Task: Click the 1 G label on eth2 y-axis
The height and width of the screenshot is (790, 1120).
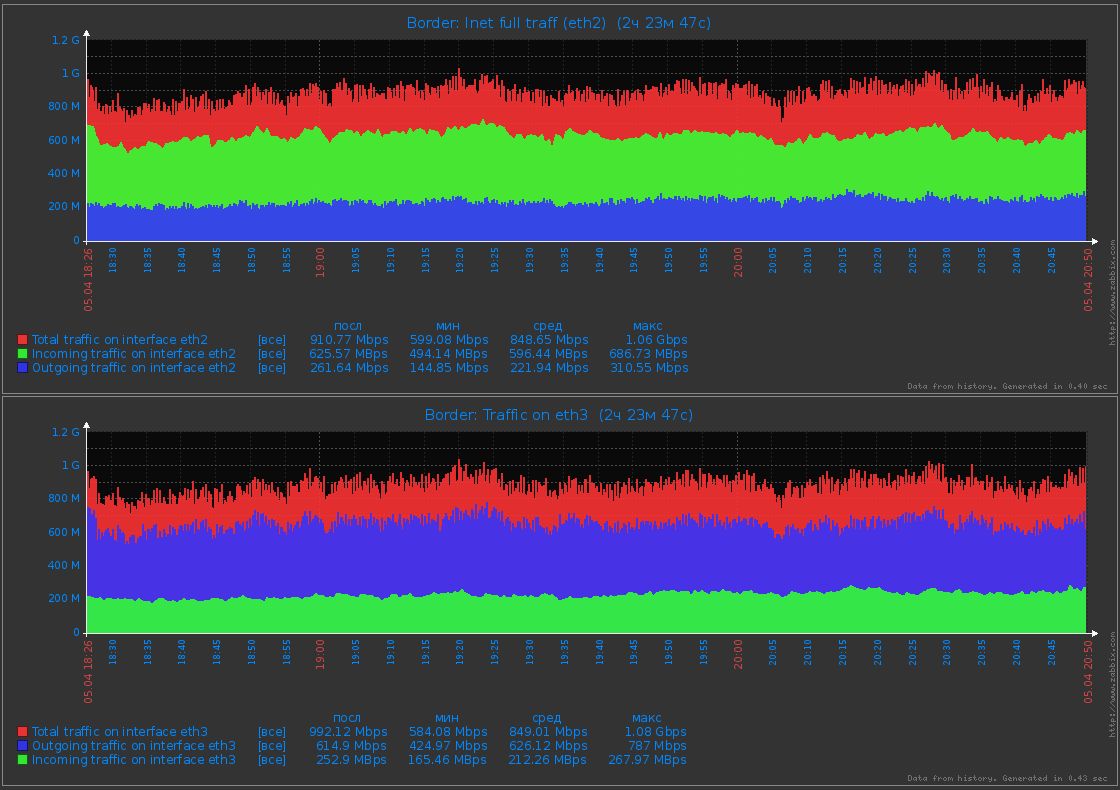Action: [70, 73]
